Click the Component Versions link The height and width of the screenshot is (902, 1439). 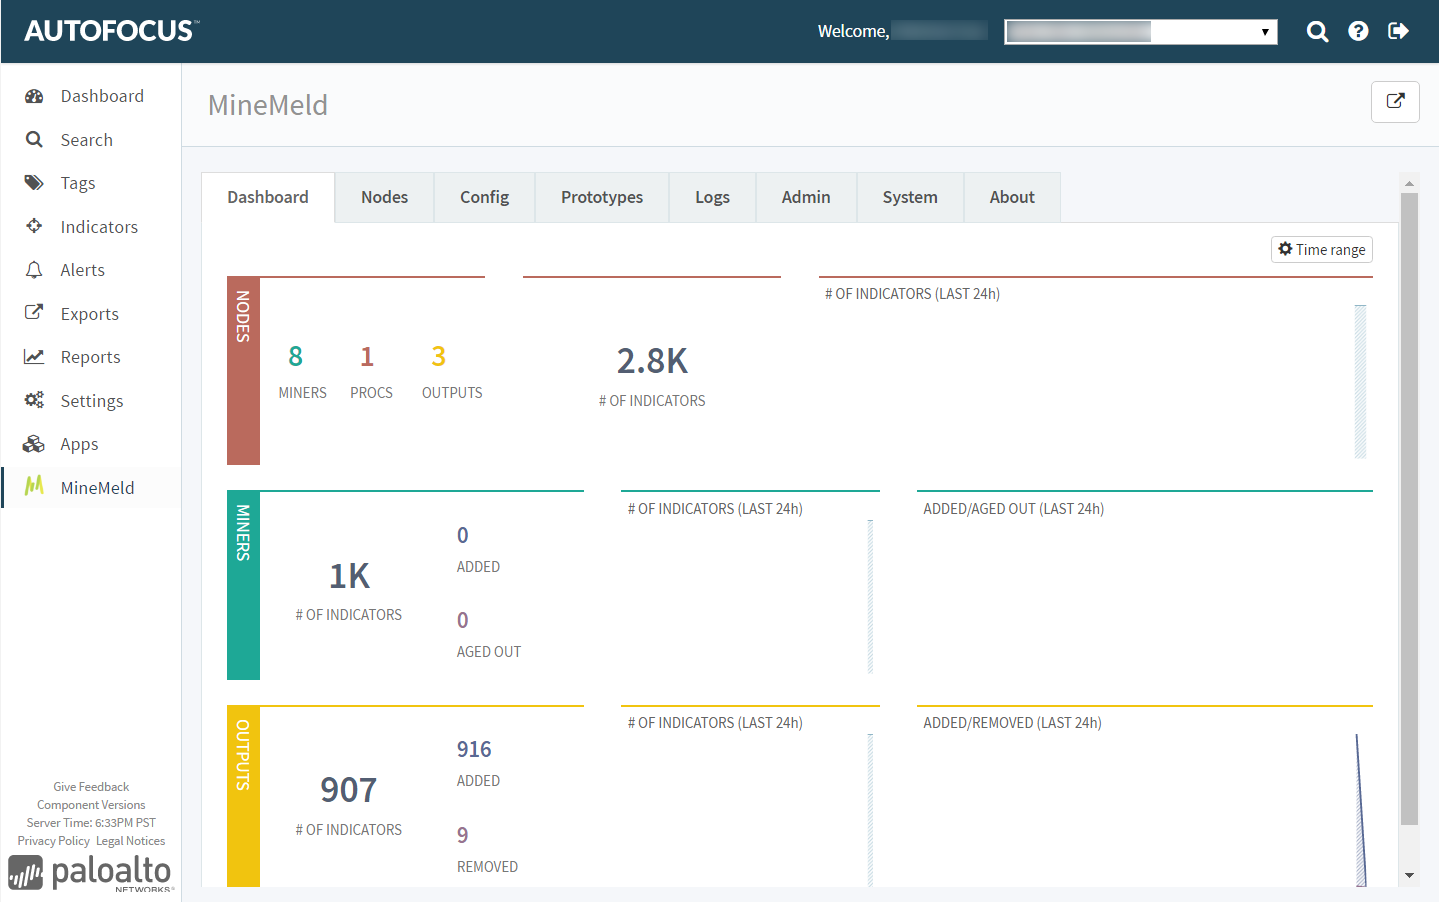point(91,805)
